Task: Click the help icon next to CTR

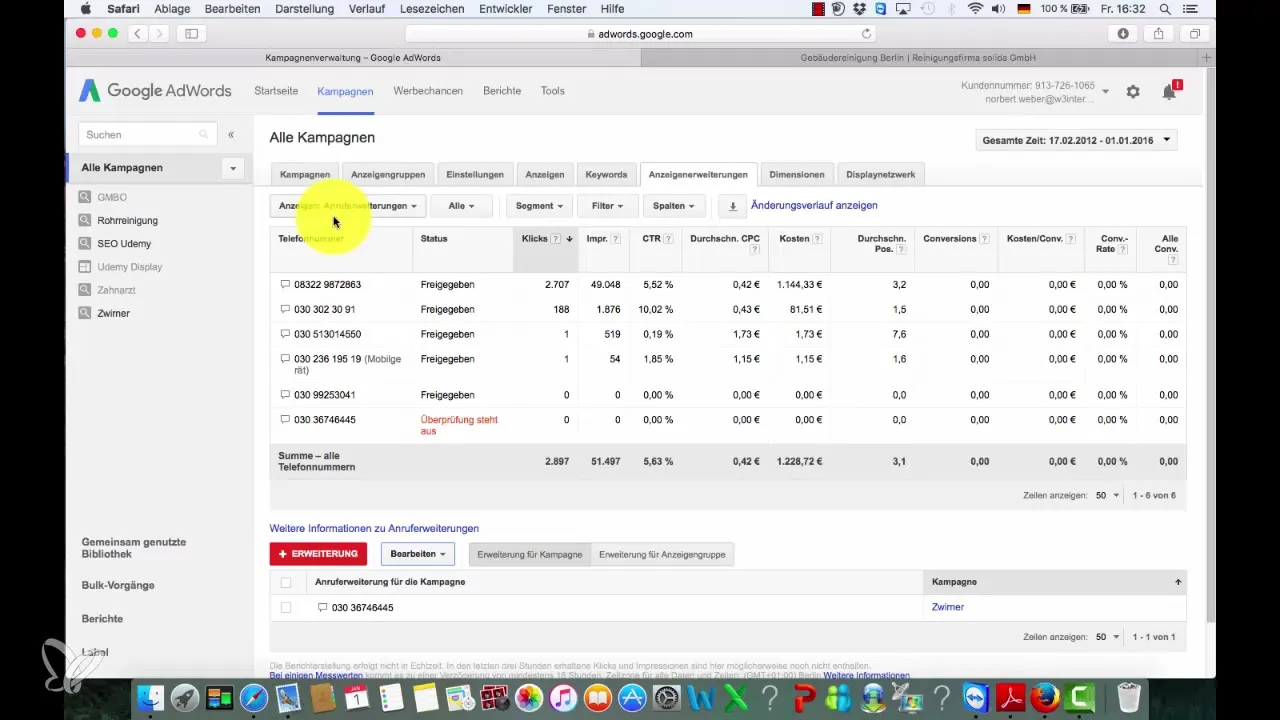Action: [667, 239]
